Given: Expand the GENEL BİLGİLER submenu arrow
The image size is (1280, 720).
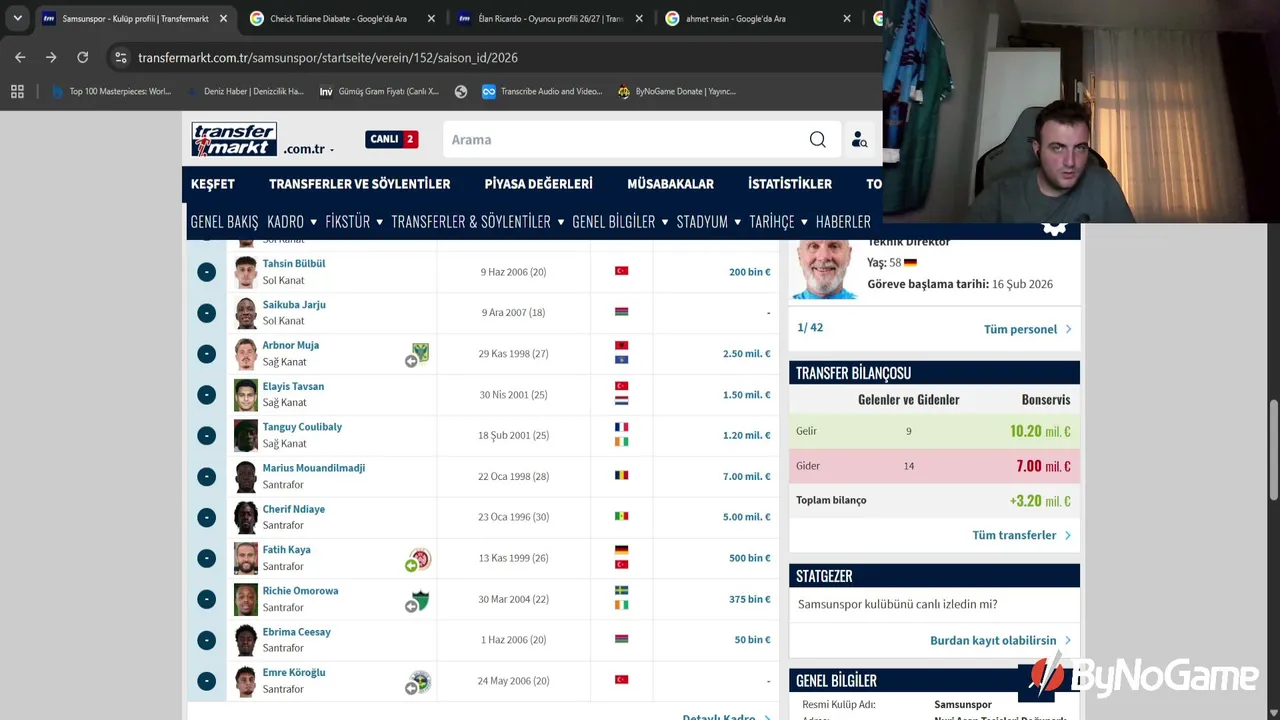Looking at the screenshot, I should tap(664, 222).
